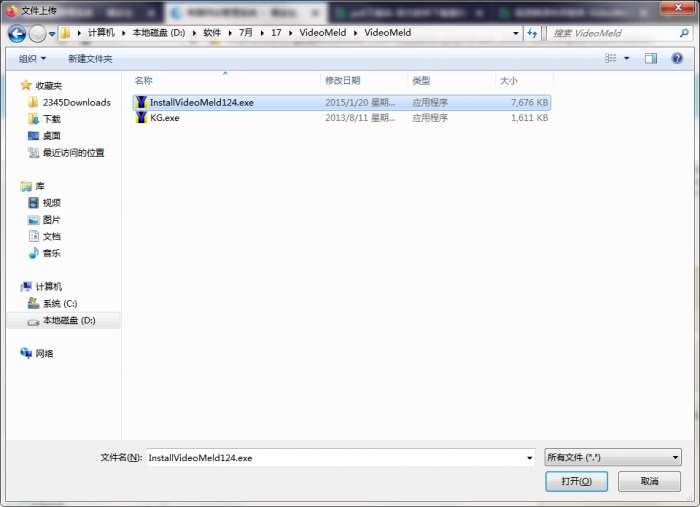Screen dimensions: 700x507
Task: Toggle the preview pane icon
Action: pyautogui.click(x=650, y=58)
